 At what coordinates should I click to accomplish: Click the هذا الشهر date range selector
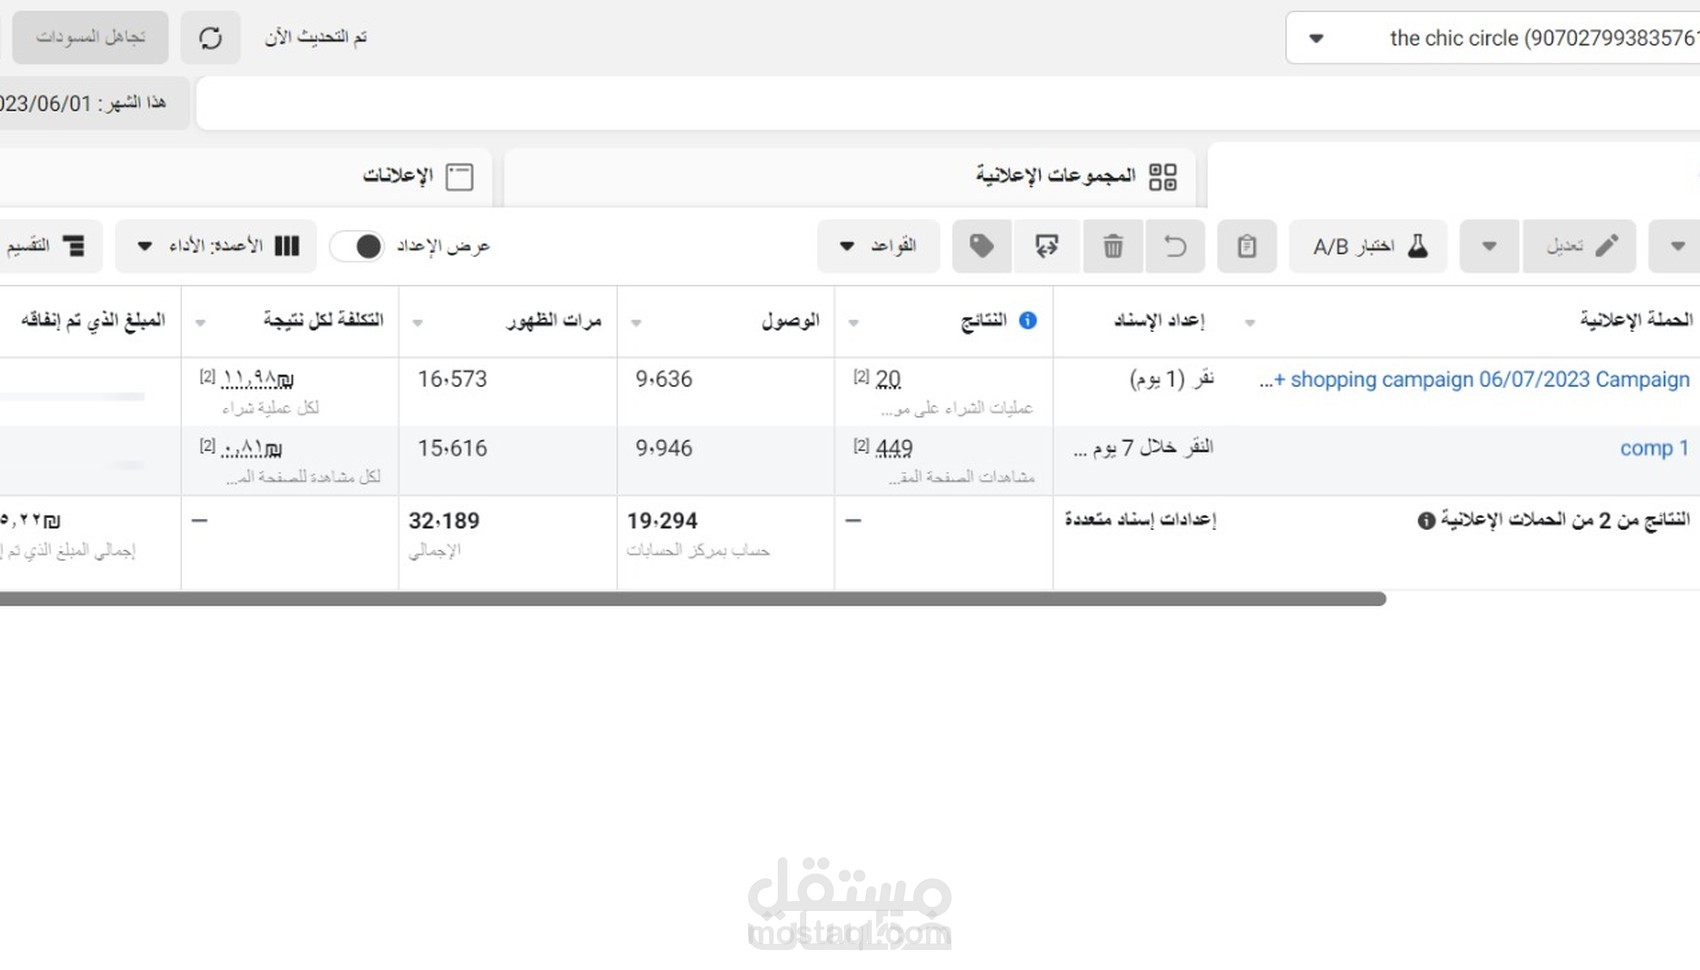(x=93, y=103)
